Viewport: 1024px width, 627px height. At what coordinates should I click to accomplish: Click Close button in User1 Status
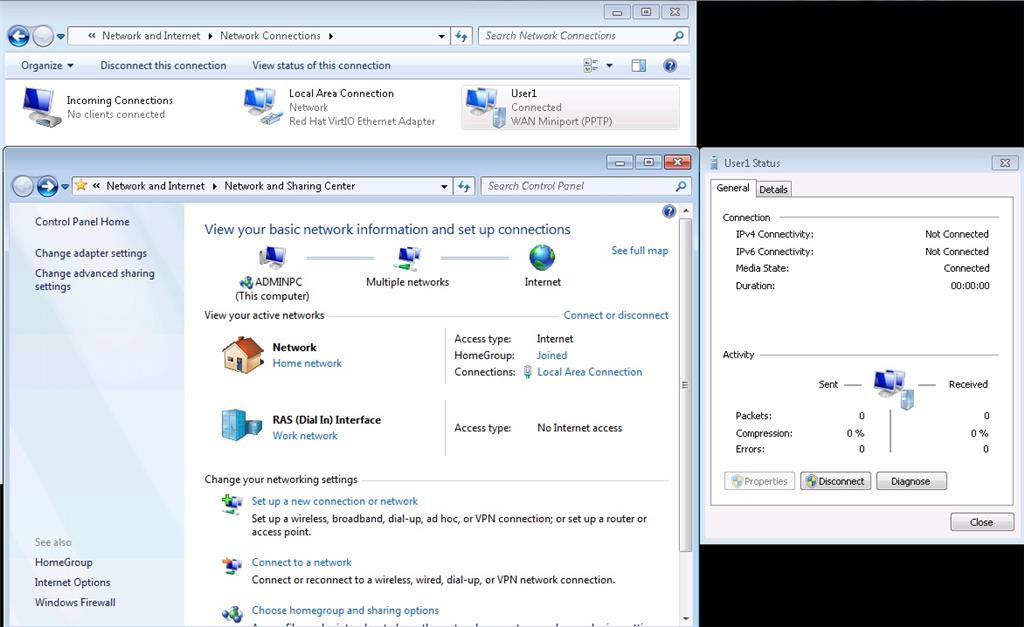coord(982,522)
